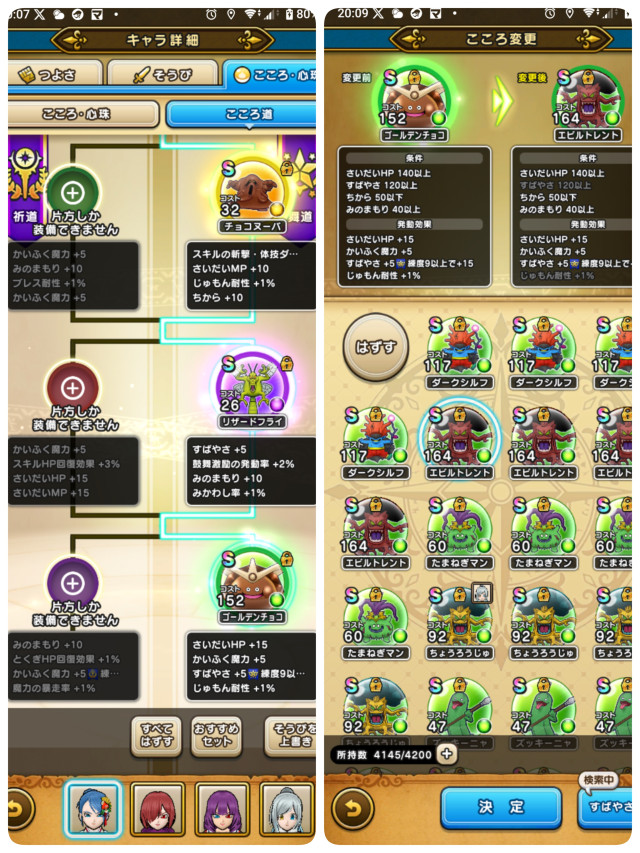
Task: Select the blue-haired character portrait
Action: (91, 808)
